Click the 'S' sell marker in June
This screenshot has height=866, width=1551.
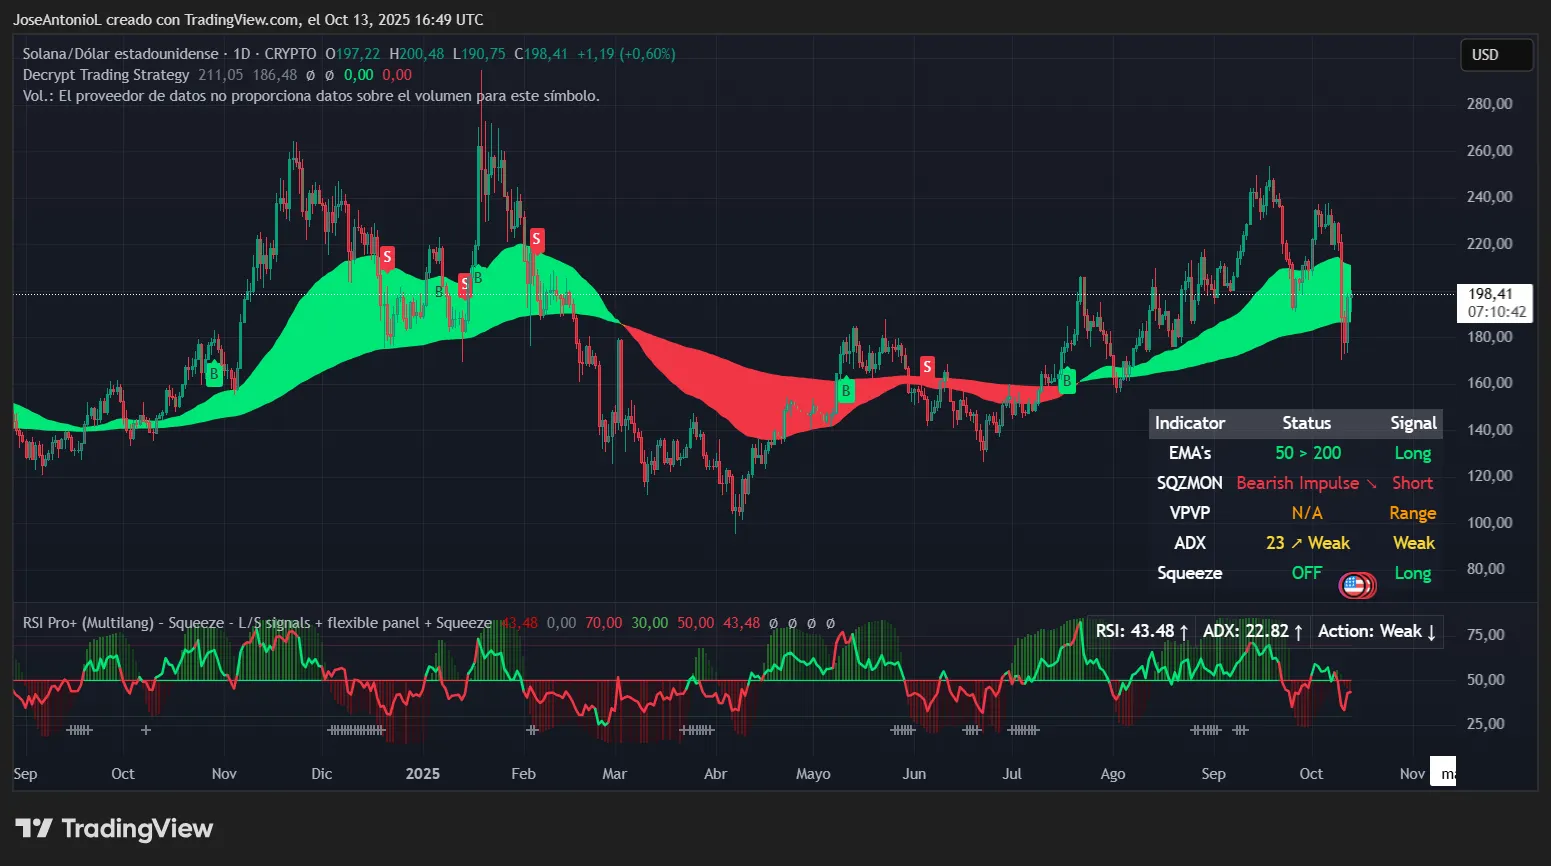[926, 366]
